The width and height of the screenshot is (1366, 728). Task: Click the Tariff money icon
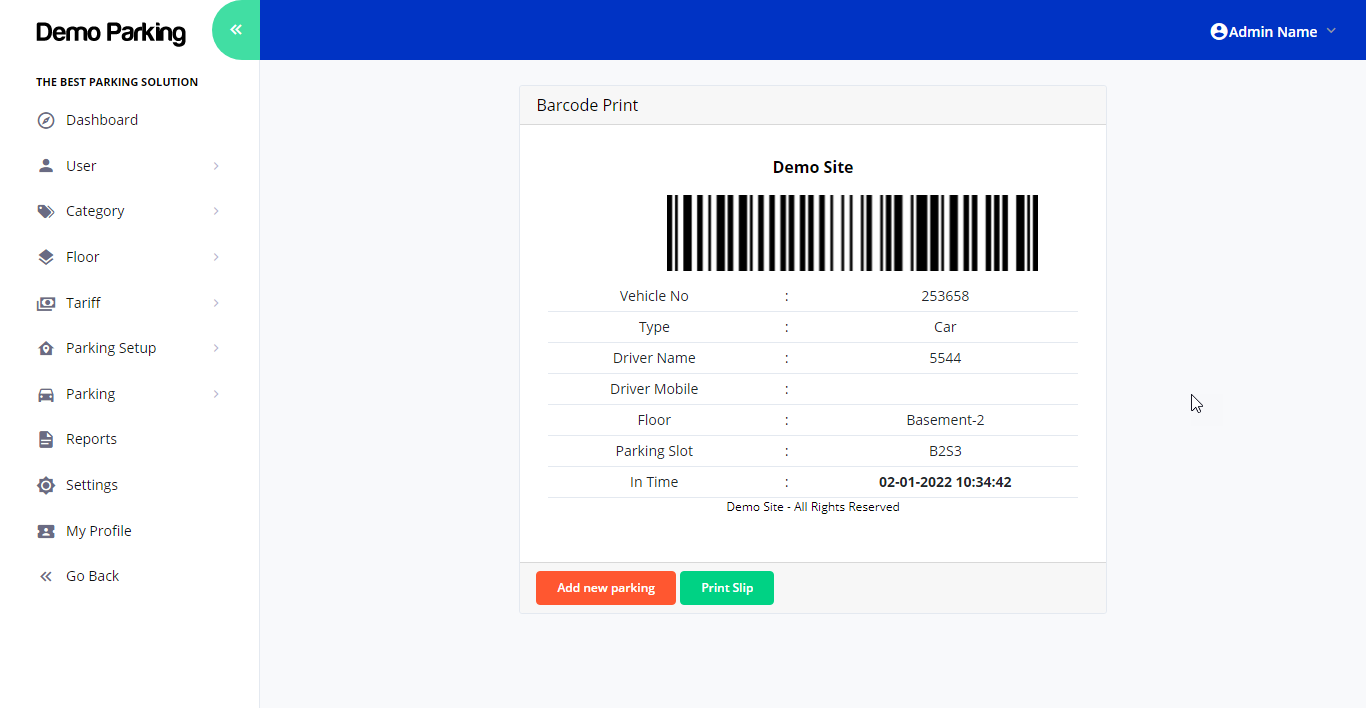tap(45, 303)
